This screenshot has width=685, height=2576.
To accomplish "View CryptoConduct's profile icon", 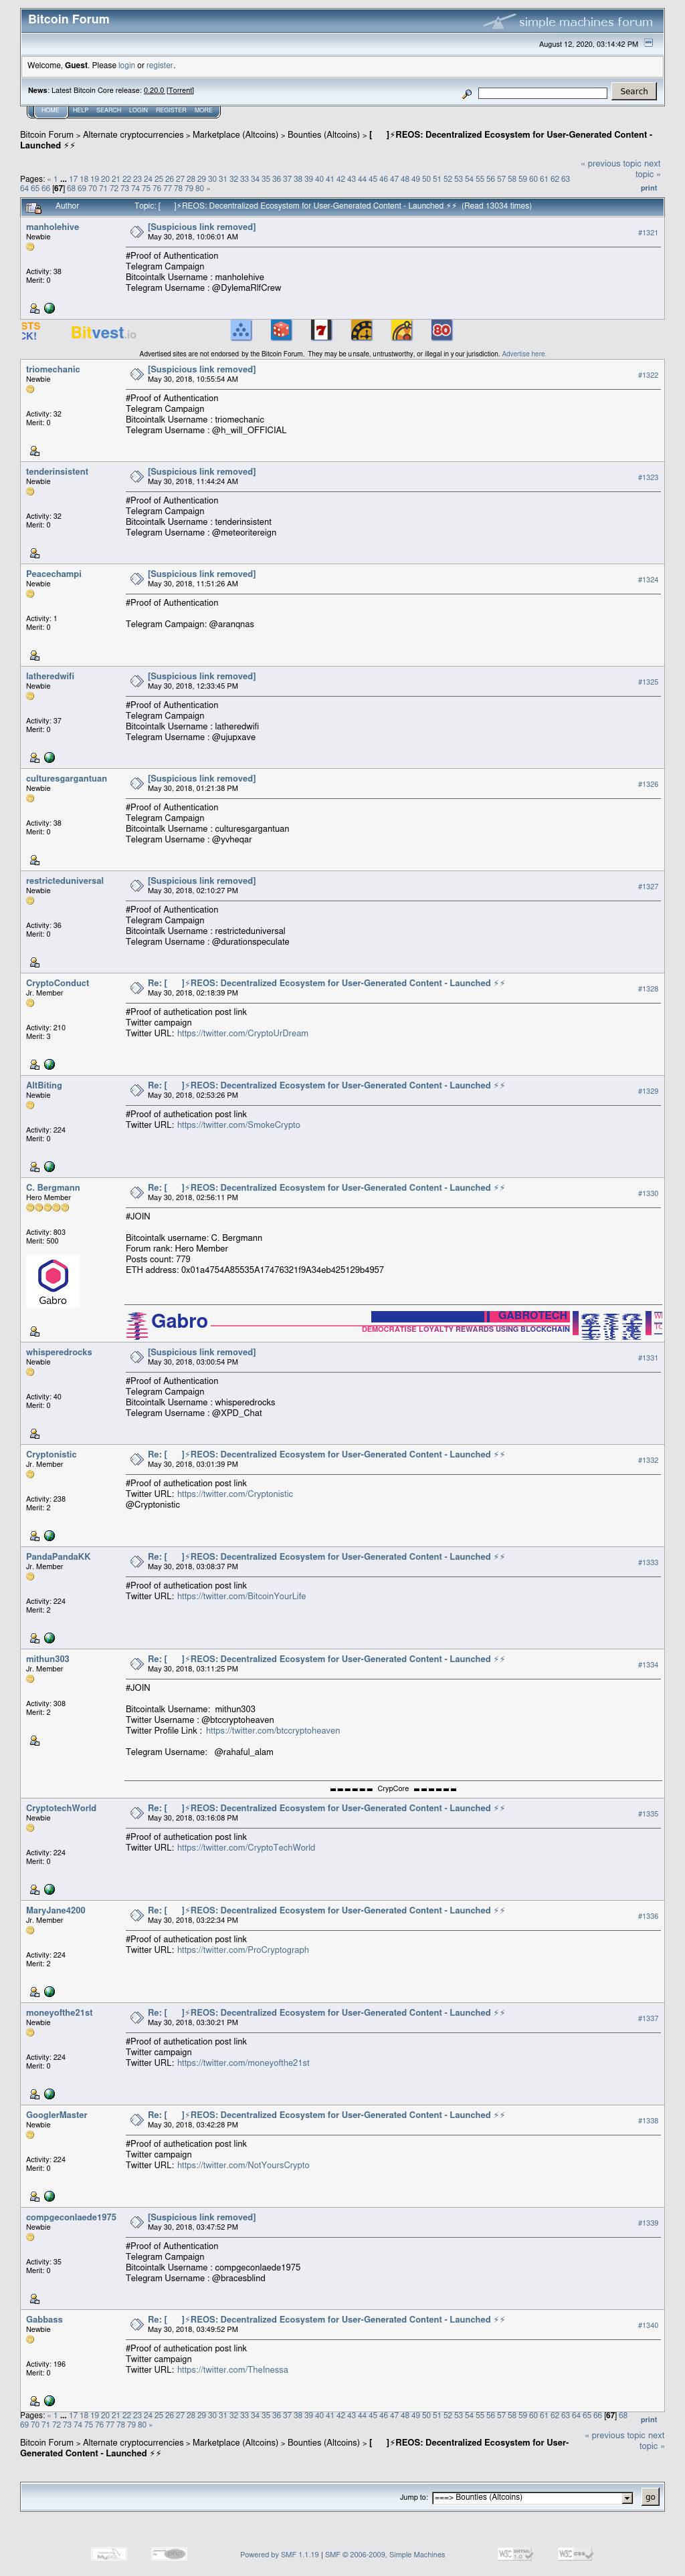I will [34, 1065].
